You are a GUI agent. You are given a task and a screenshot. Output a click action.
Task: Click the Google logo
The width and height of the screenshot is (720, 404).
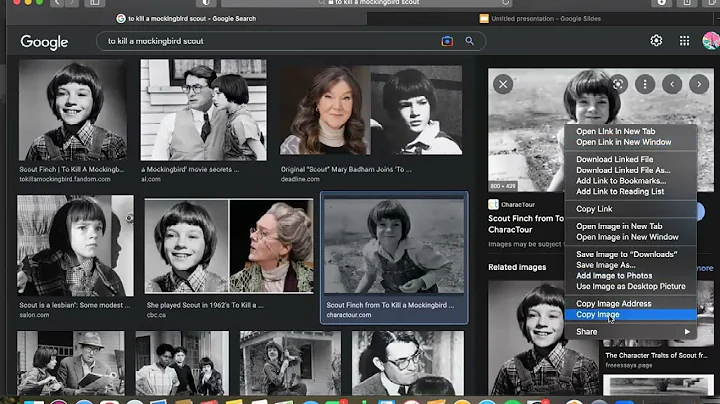pos(44,42)
